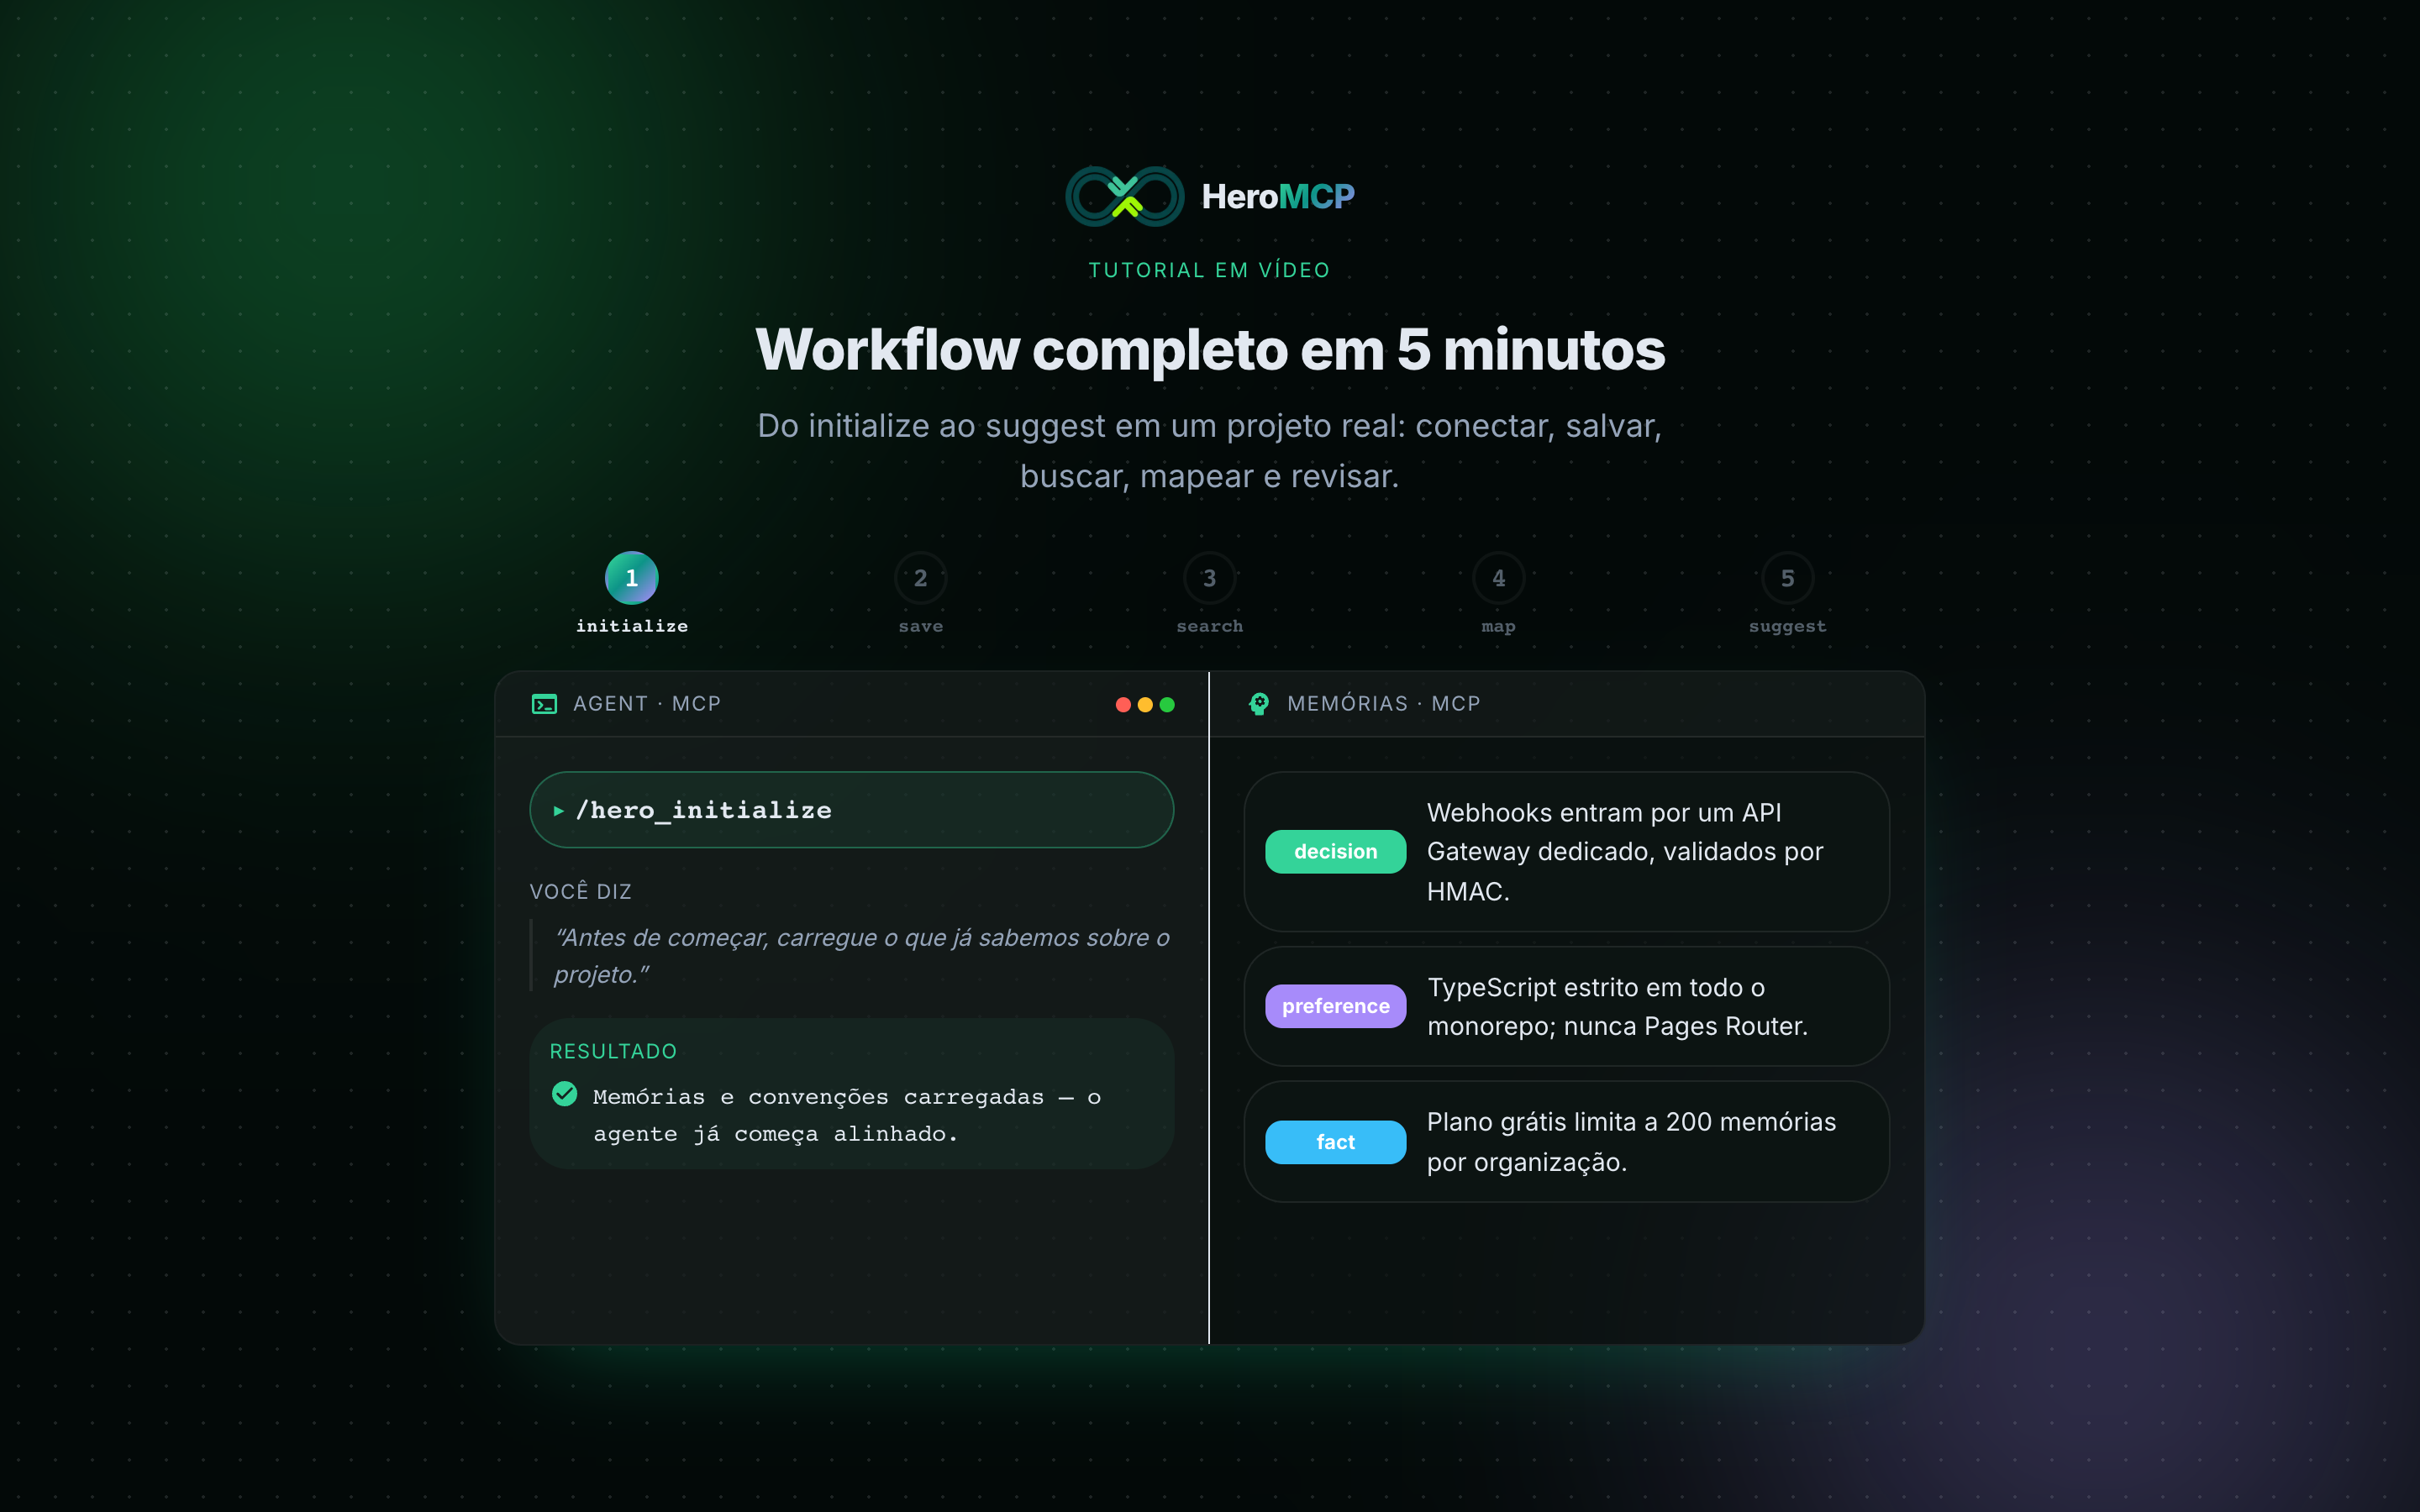The image size is (2420, 1512).
Task: Click the RESULTADO label
Action: [613, 1052]
